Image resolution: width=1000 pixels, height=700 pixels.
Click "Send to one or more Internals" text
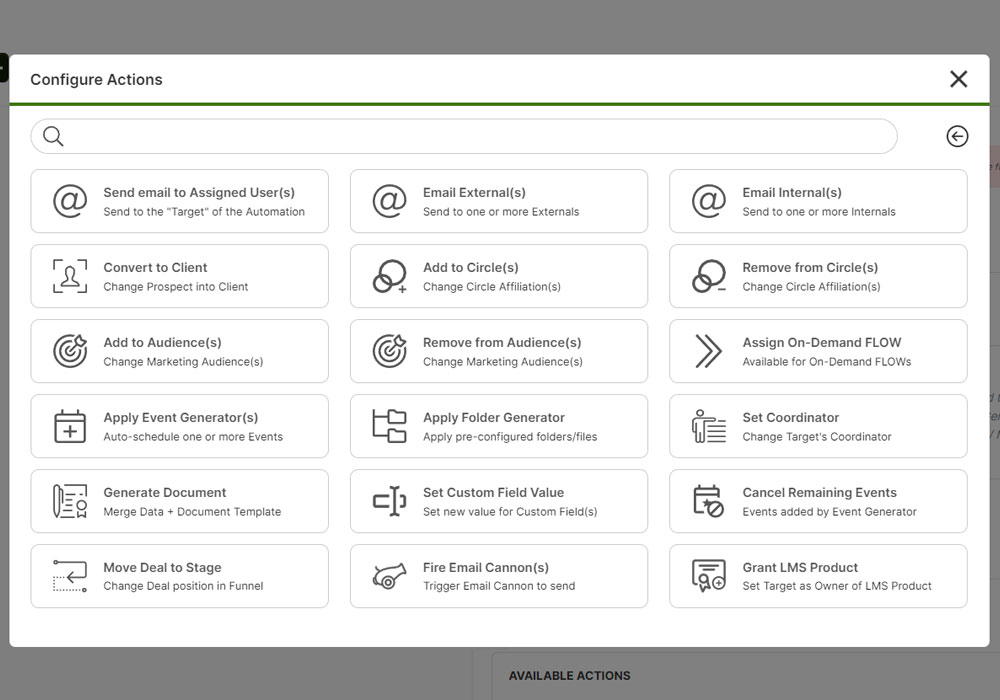pos(819,212)
